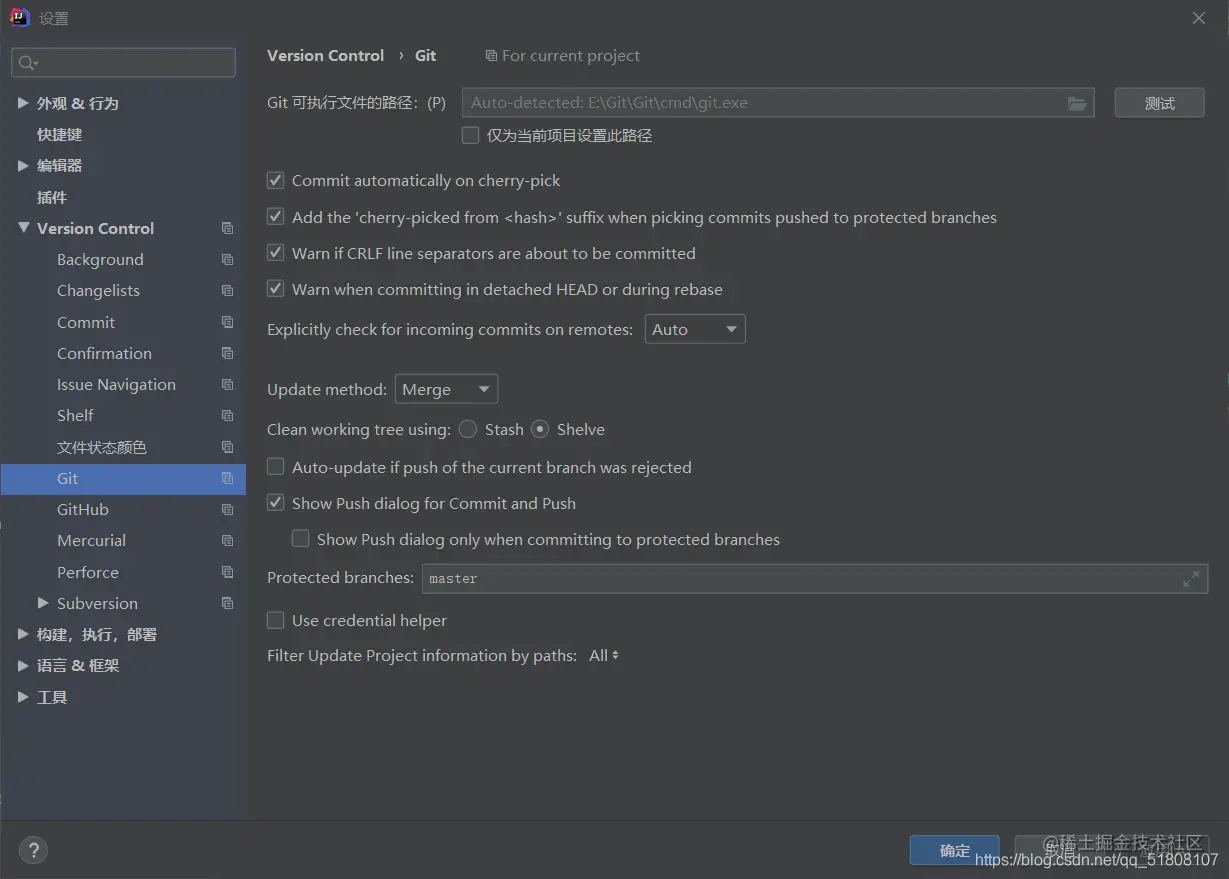The height and width of the screenshot is (879, 1229).
Task: Select Issue Navigation settings item
Action: 116,385
